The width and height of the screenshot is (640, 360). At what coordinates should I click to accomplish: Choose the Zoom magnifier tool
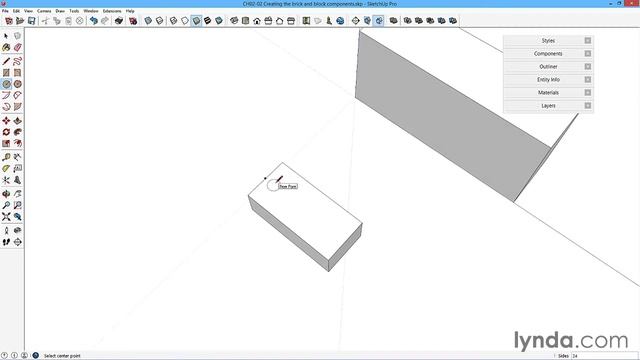click(6, 205)
